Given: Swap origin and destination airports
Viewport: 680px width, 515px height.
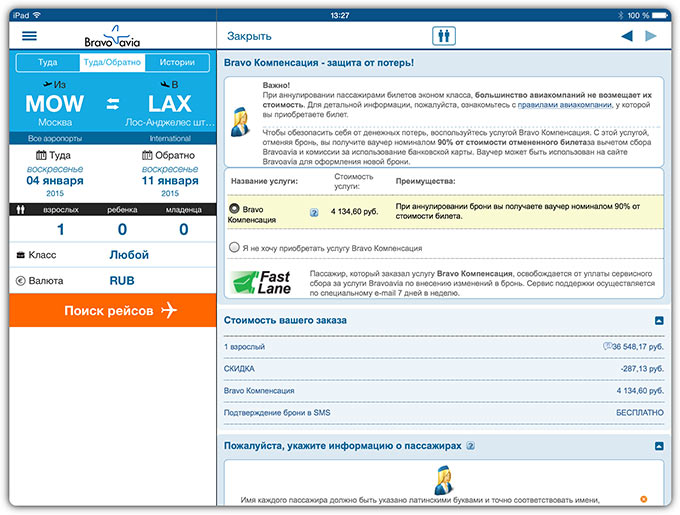Looking at the screenshot, I should click(x=113, y=104).
